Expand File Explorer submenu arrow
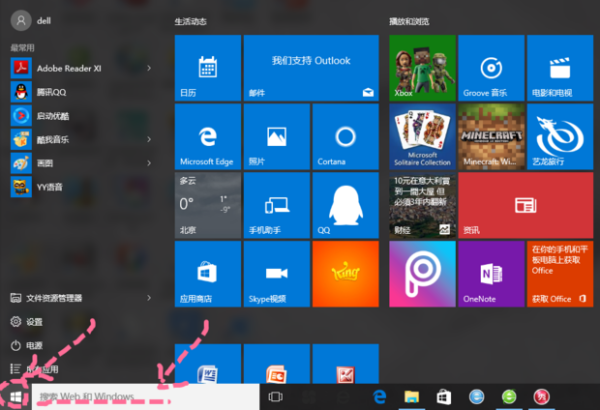This screenshot has width=600, height=410. tap(149, 298)
